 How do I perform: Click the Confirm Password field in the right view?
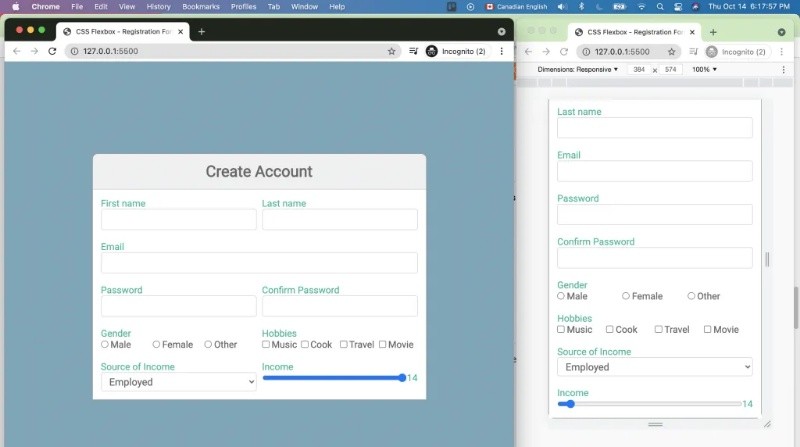tap(655, 258)
